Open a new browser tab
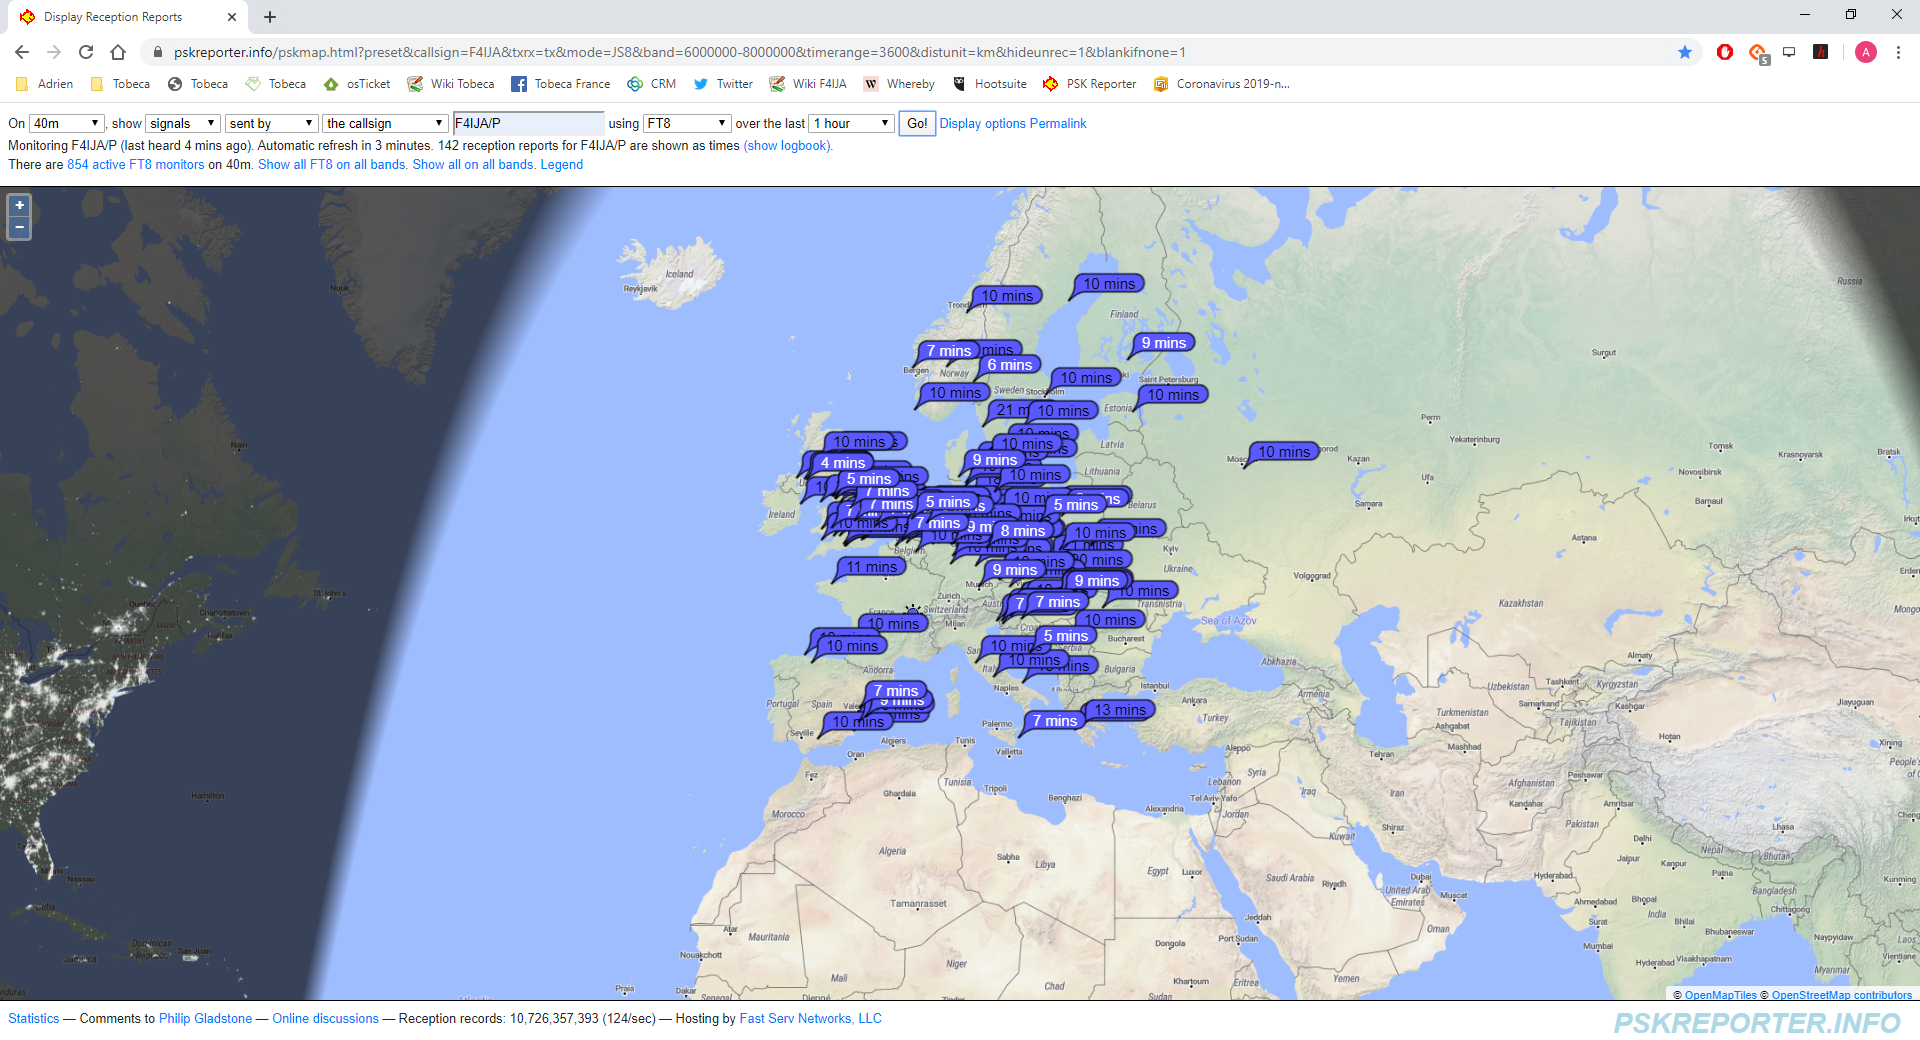Screen dimensions: 1920x1040 (270, 17)
